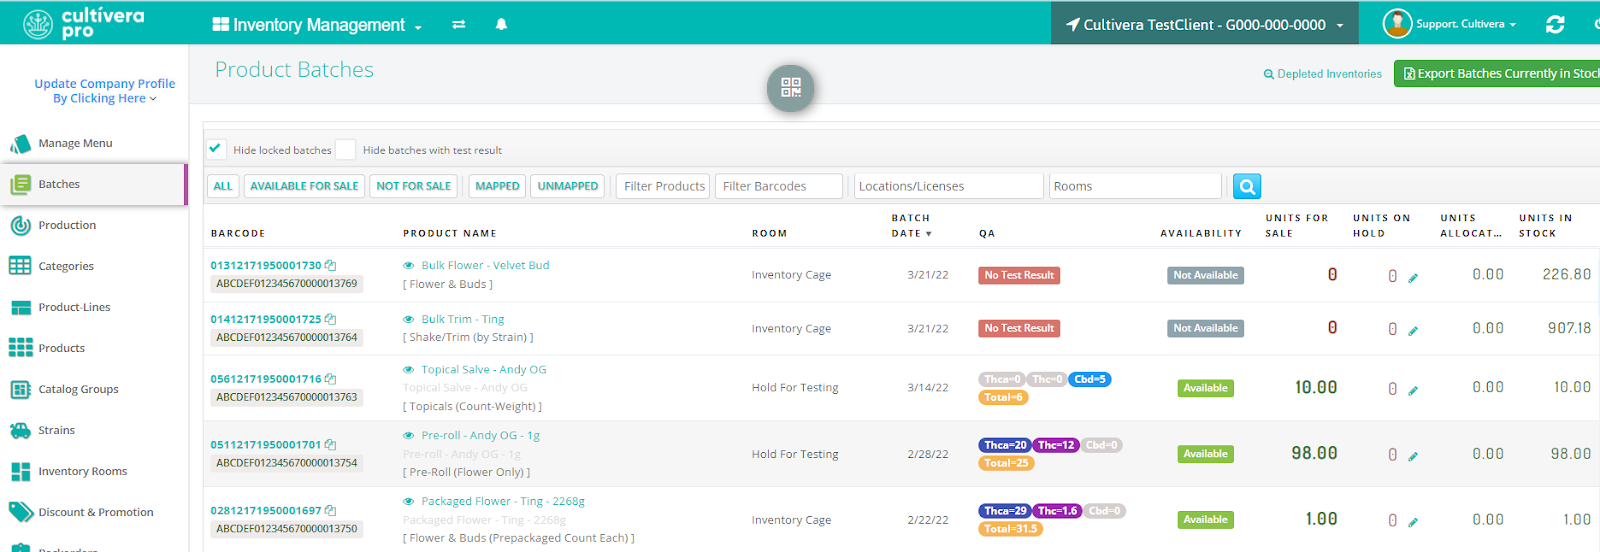Sort by Batch Date column
The width and height of the screenshot is (1600, 552).
click(x=911, y=226)
